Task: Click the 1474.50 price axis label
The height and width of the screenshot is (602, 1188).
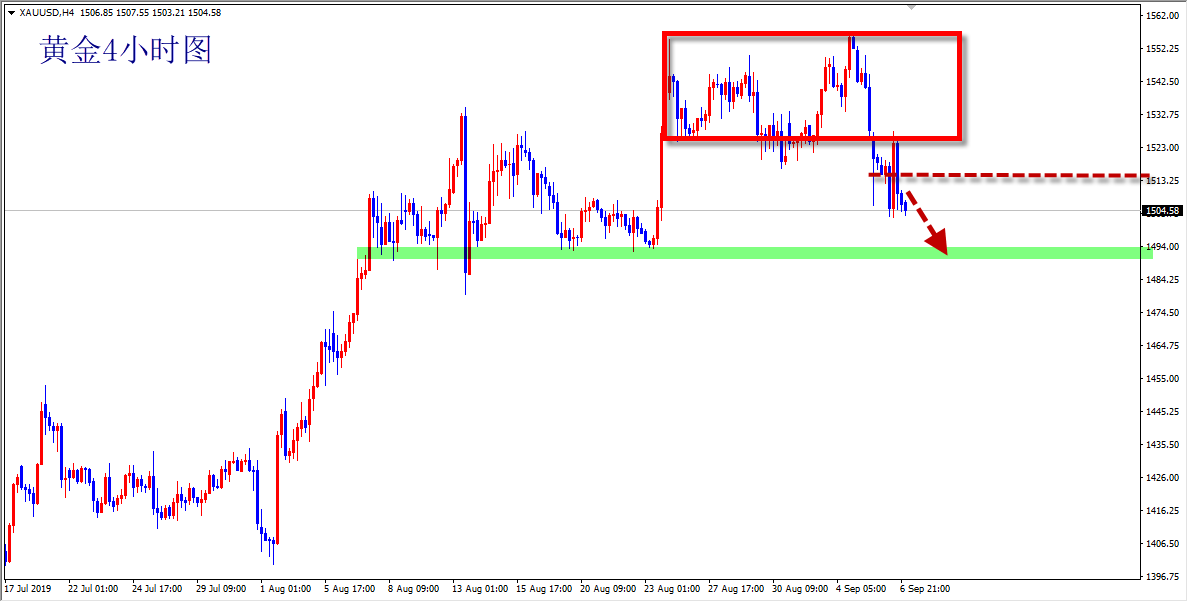Action: (x=1161, y=313)
